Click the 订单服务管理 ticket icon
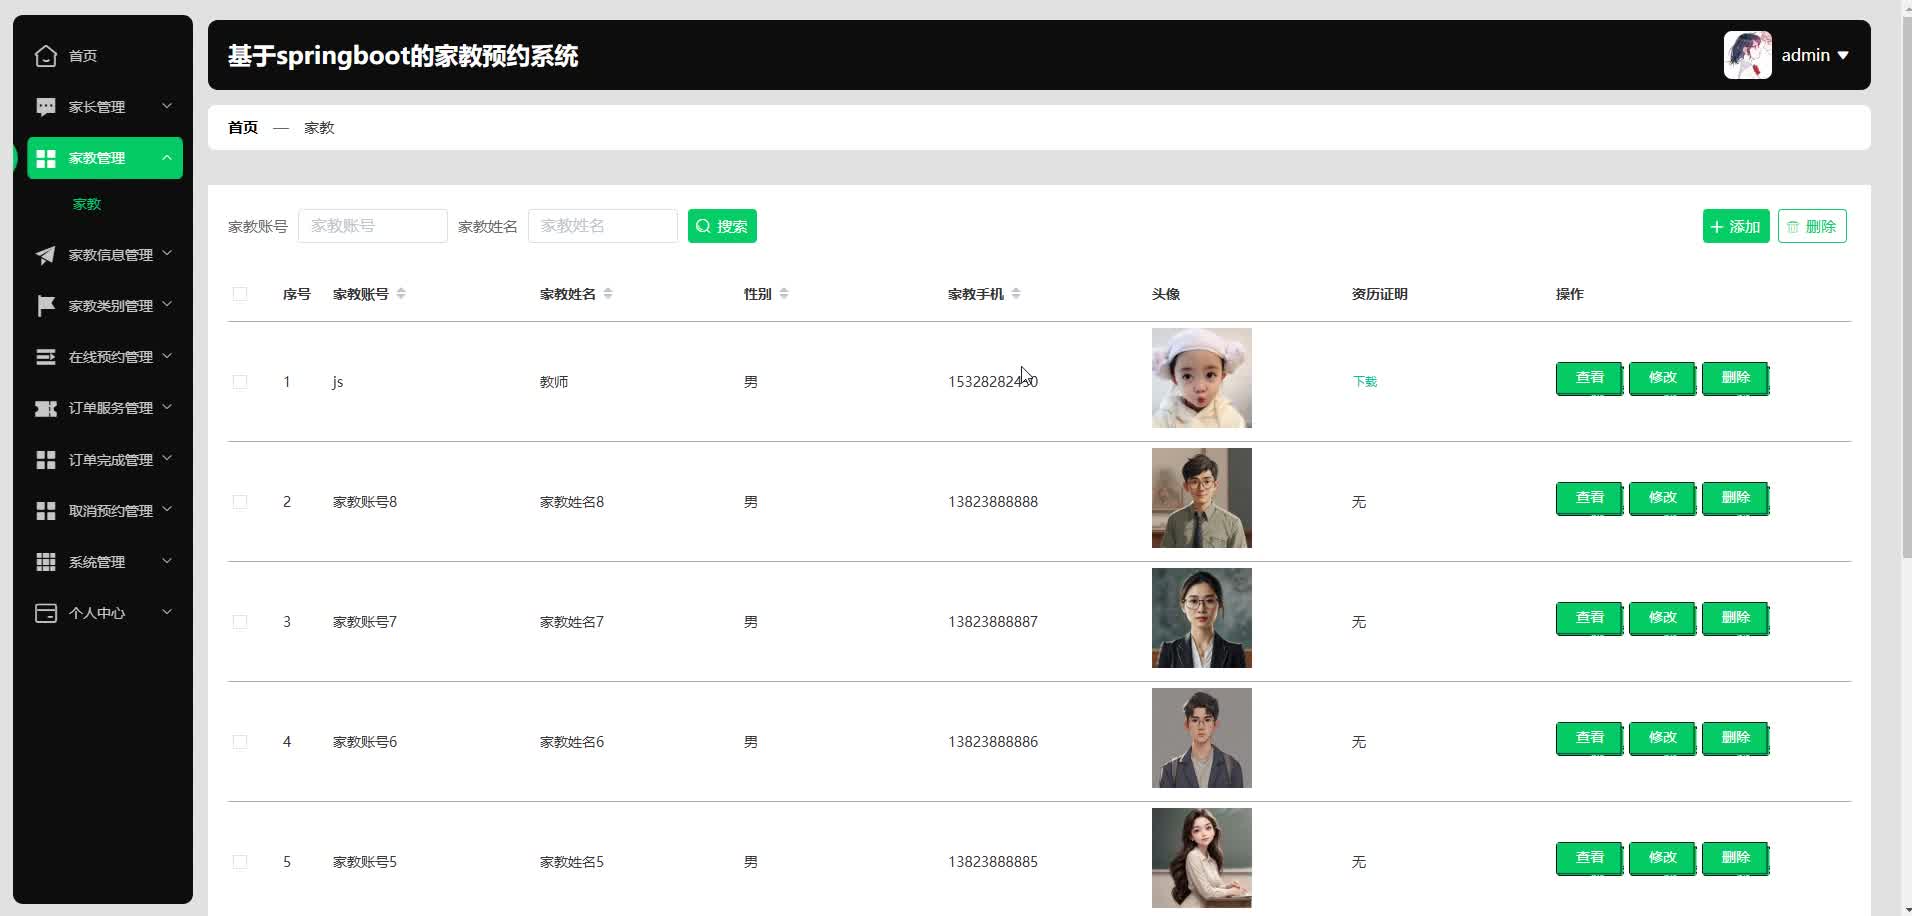The width and height of the screenshot is (1912, 916). pyautogui.click(x=46, y=408)
